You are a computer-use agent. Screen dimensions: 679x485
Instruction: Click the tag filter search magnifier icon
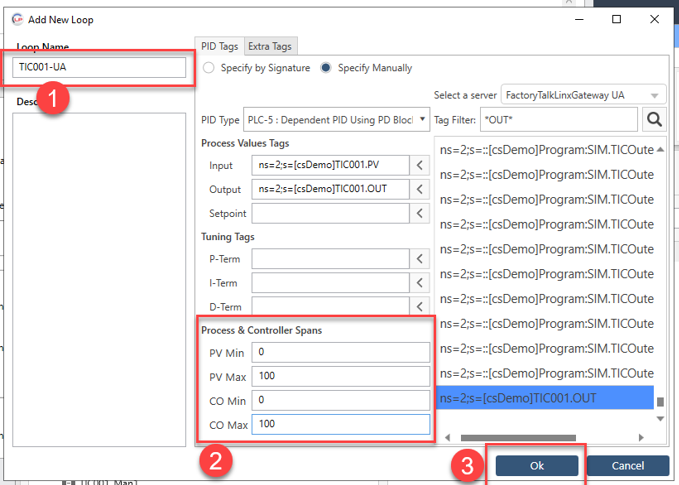pos(654,120)
